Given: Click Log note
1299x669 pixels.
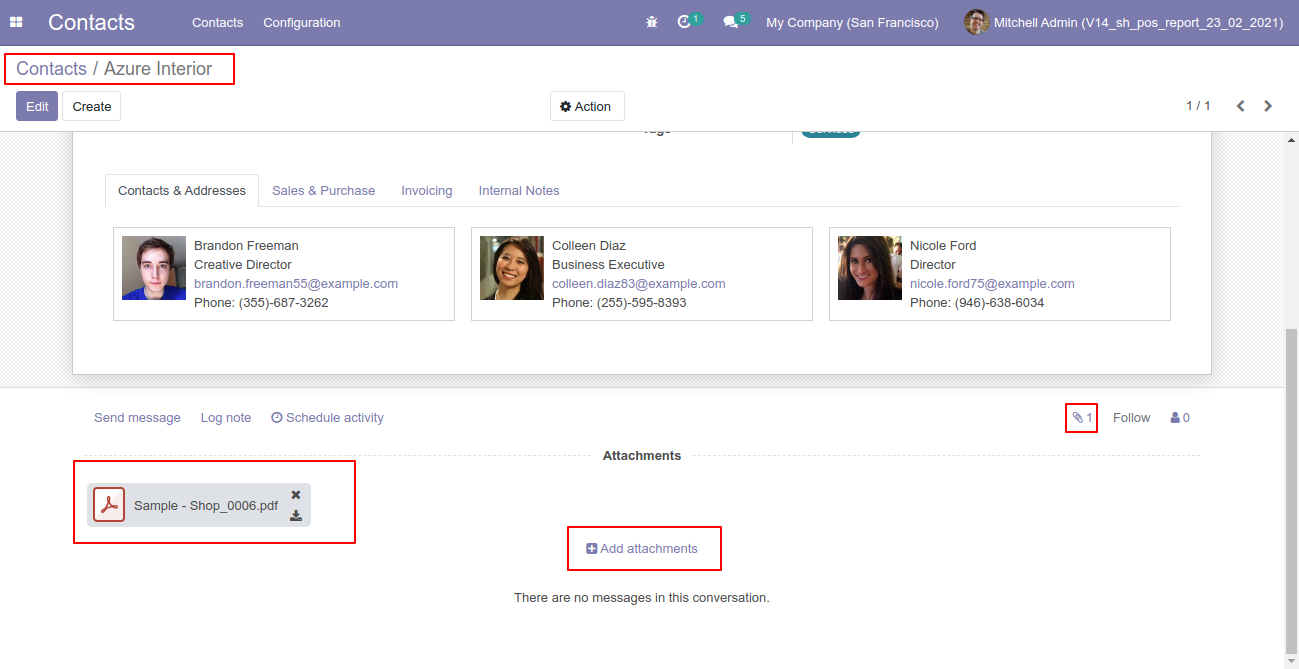Looking at the screenshot, I should click(x=226, y=418).
